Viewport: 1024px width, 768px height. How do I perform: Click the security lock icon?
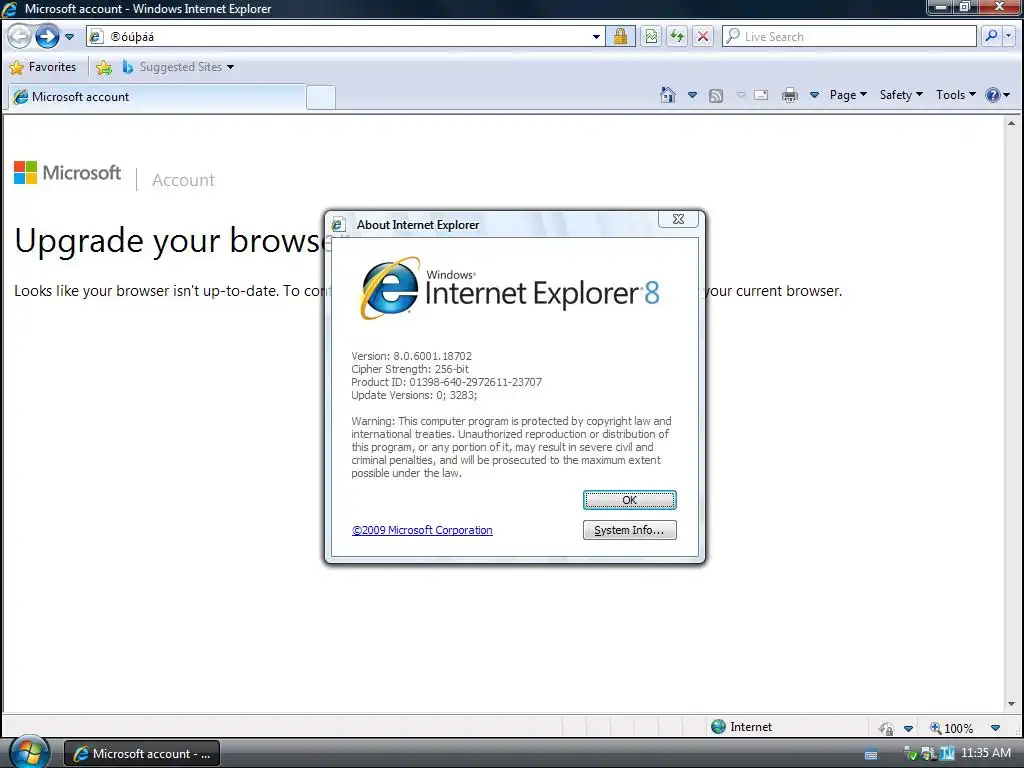[620, 37]
